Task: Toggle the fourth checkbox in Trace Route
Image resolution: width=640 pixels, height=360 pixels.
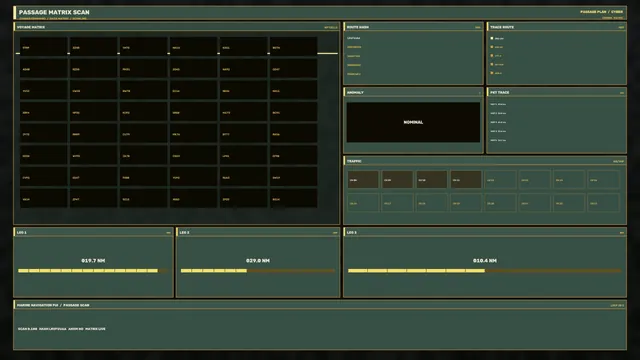Action: (x=492, y=64)
